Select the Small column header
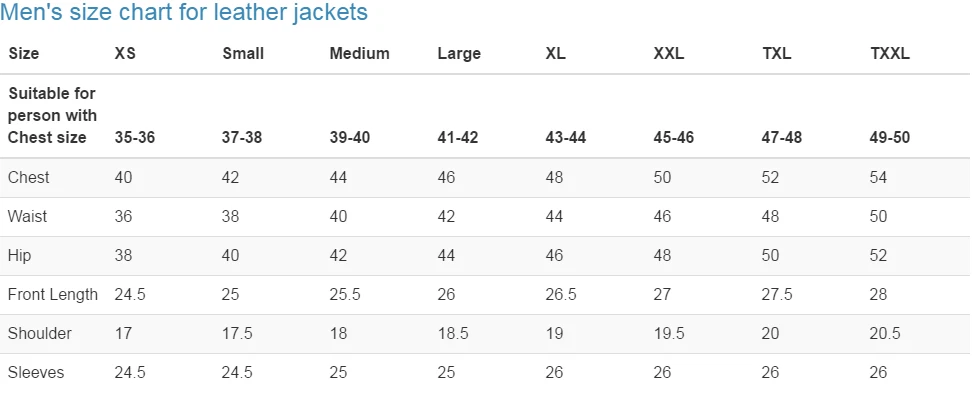 tap(243, 54)
